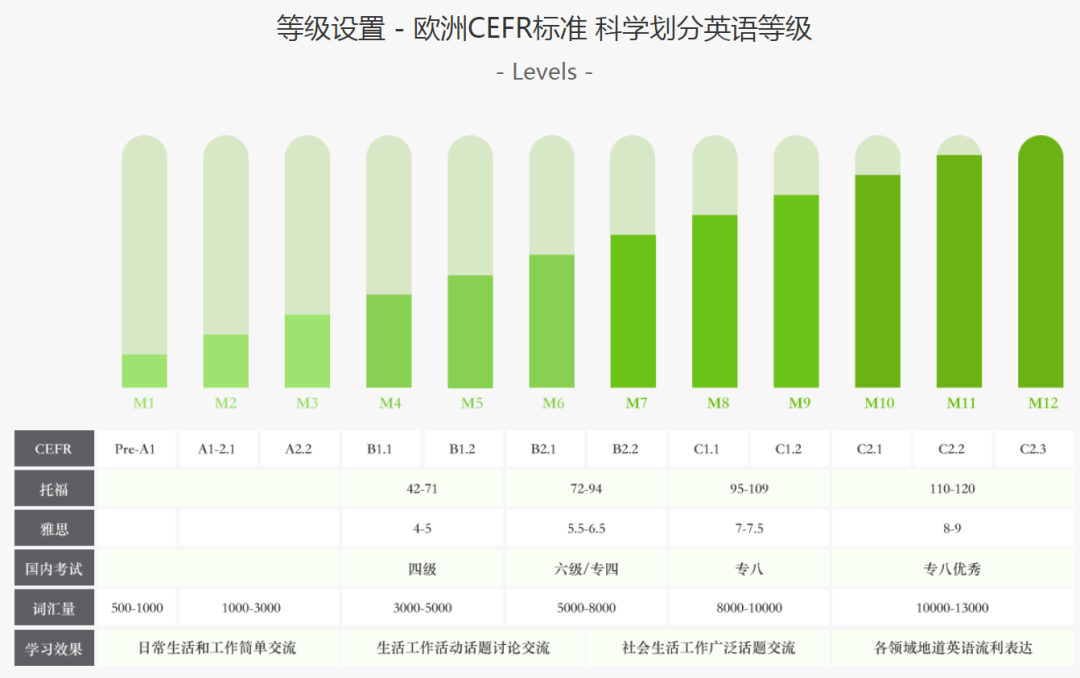The height and width of the screenshot is (678, 1080).
Task: Click the M1 level progress bar
Action: pyautogui.click(x=144, y=262)
